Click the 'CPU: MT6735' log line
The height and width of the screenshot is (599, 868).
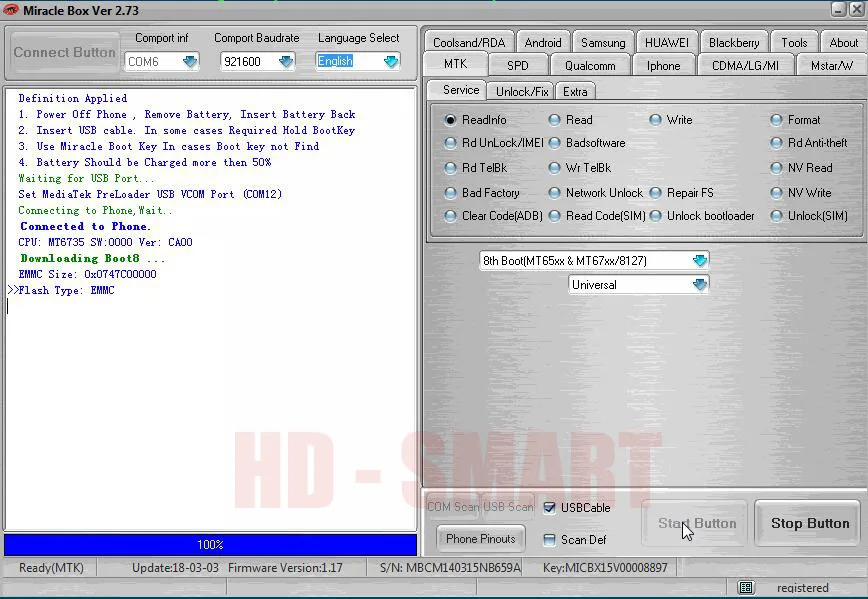105,242
